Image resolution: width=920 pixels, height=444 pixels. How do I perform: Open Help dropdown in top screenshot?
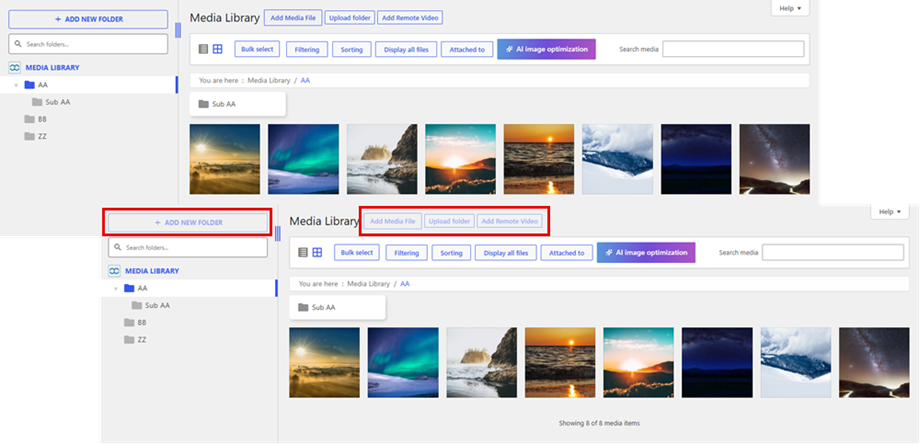790,8
